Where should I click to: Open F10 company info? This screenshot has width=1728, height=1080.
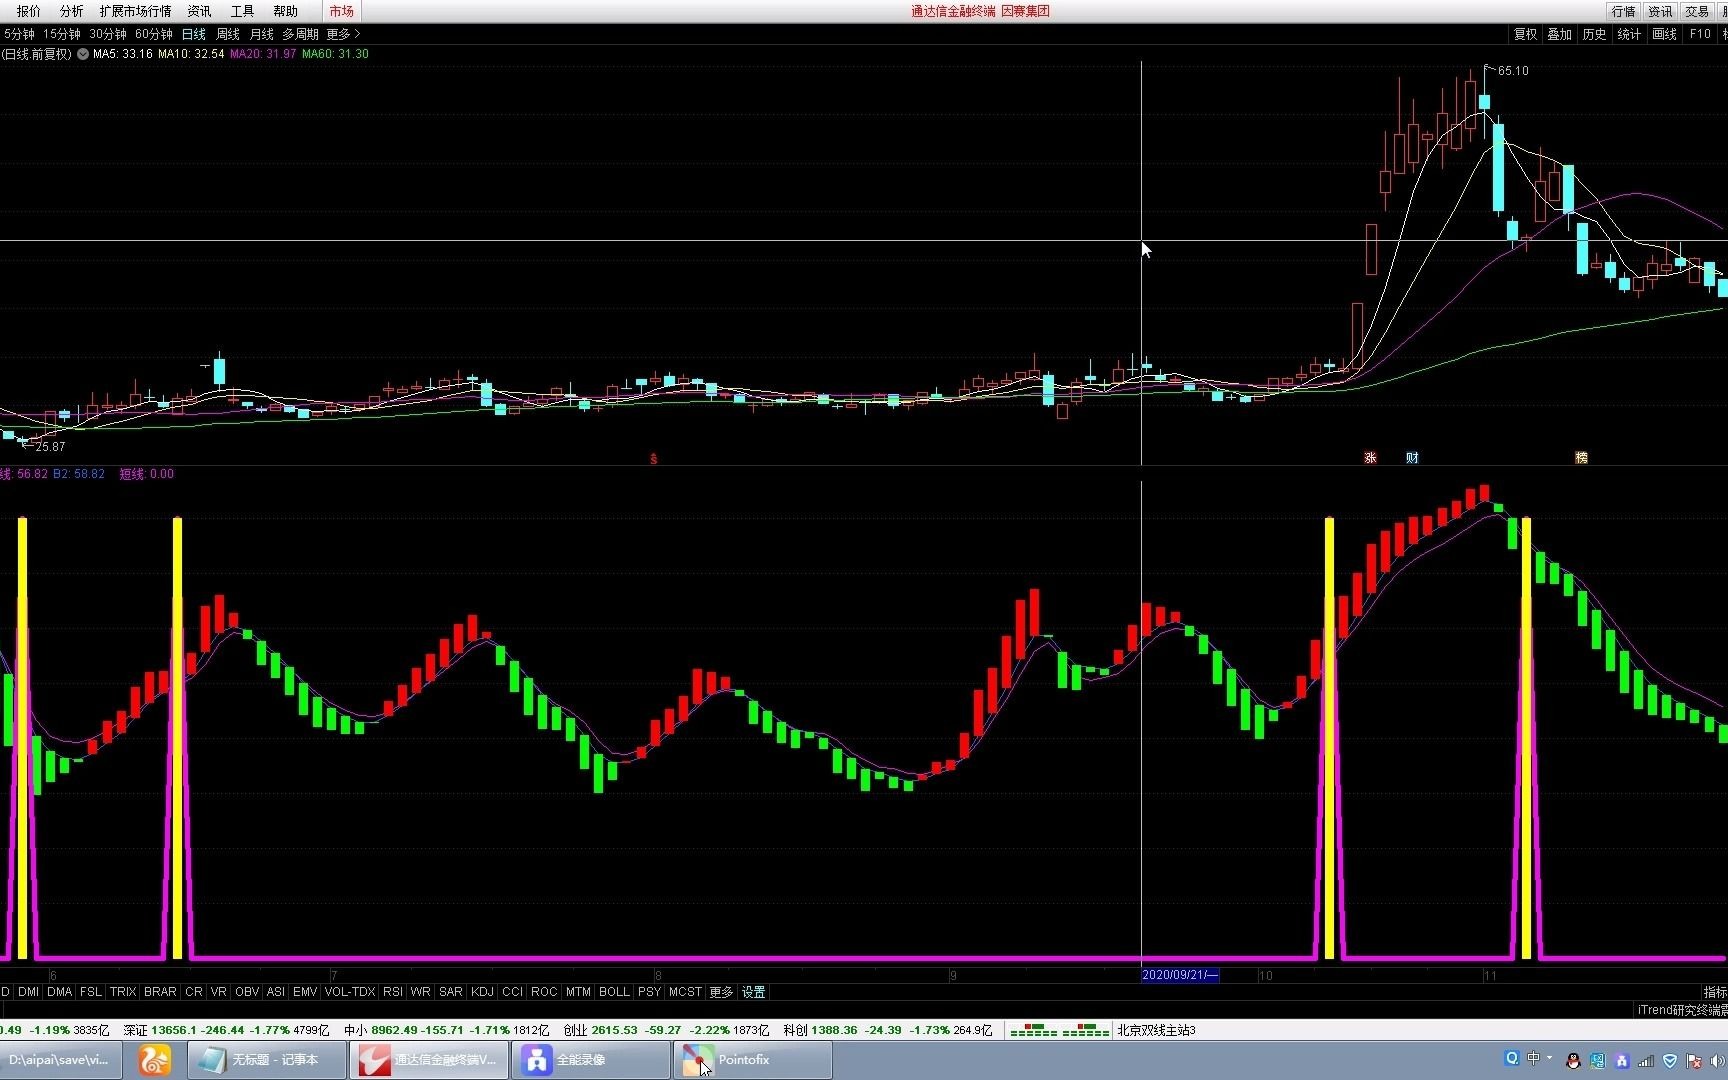[1700, 34]
